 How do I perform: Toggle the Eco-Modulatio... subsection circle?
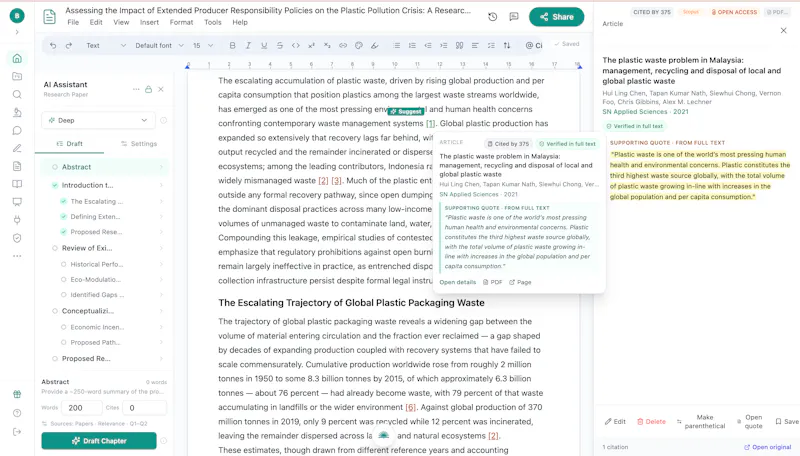point(63,280)
